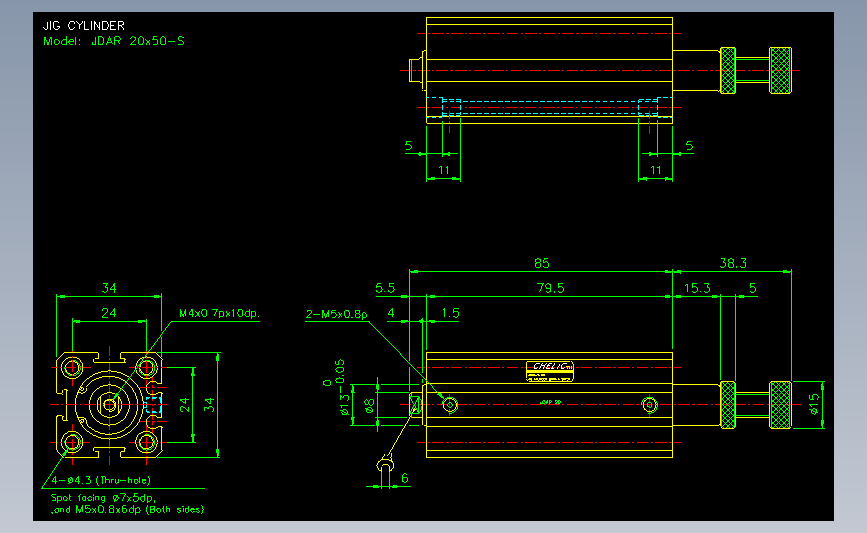Select the 15.3 dimension value
Image resolution: width=867 pixels, height=533 pixels.
click(x=697, y=288)
